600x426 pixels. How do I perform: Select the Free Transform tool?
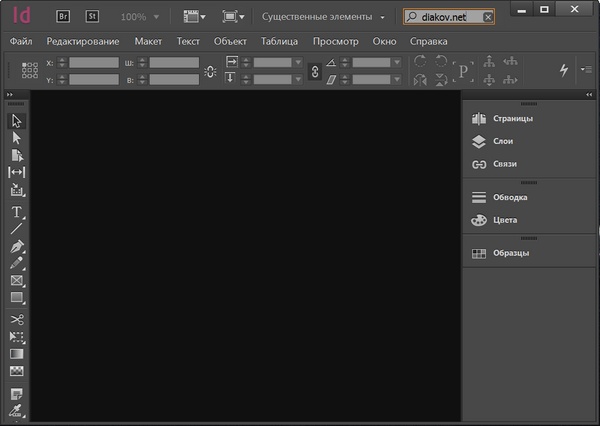(x=16, y=336)
